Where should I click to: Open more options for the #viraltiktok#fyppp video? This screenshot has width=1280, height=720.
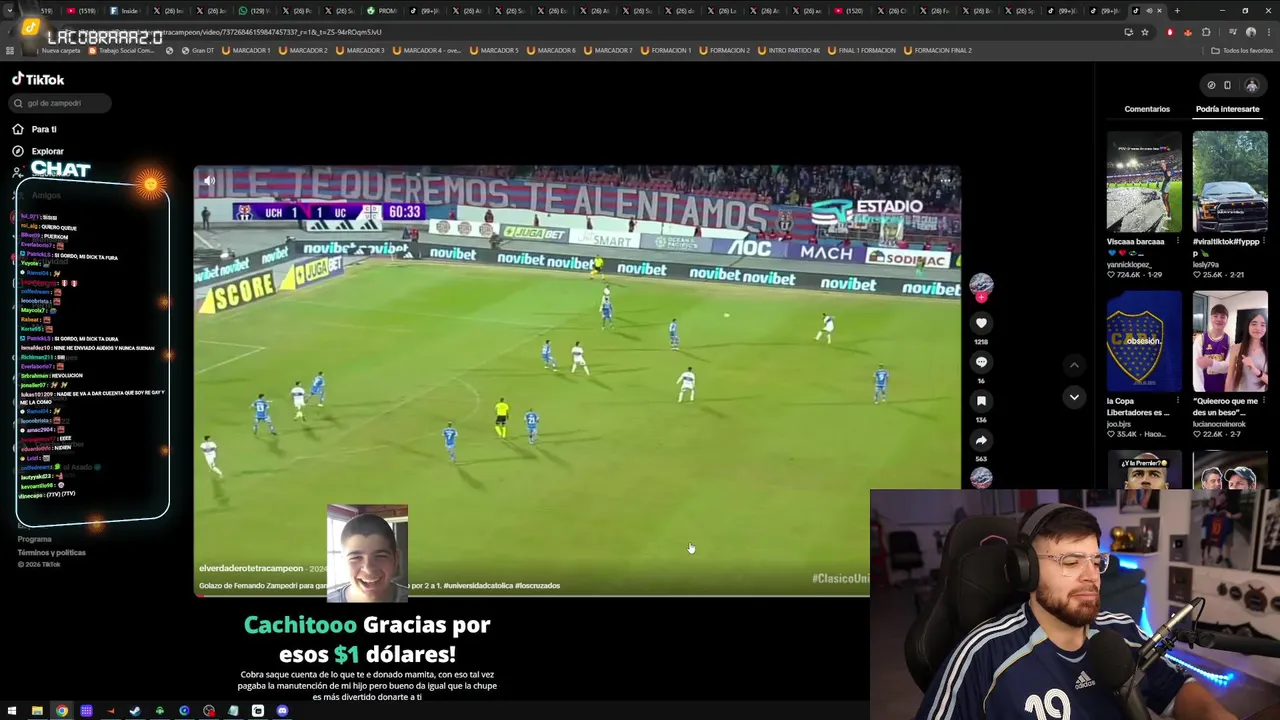[x=1264, y=242]
